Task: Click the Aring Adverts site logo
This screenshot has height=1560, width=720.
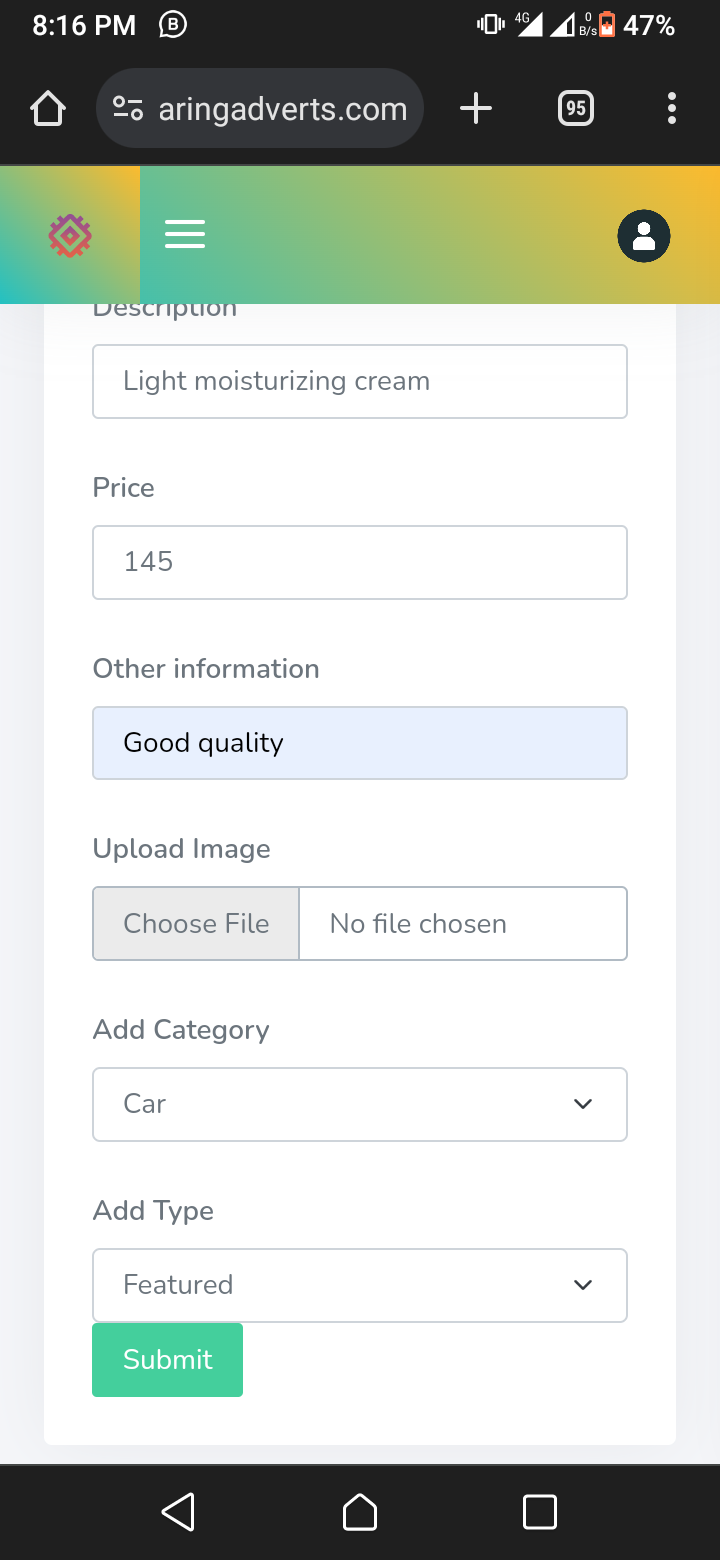Action: point(70,236)
